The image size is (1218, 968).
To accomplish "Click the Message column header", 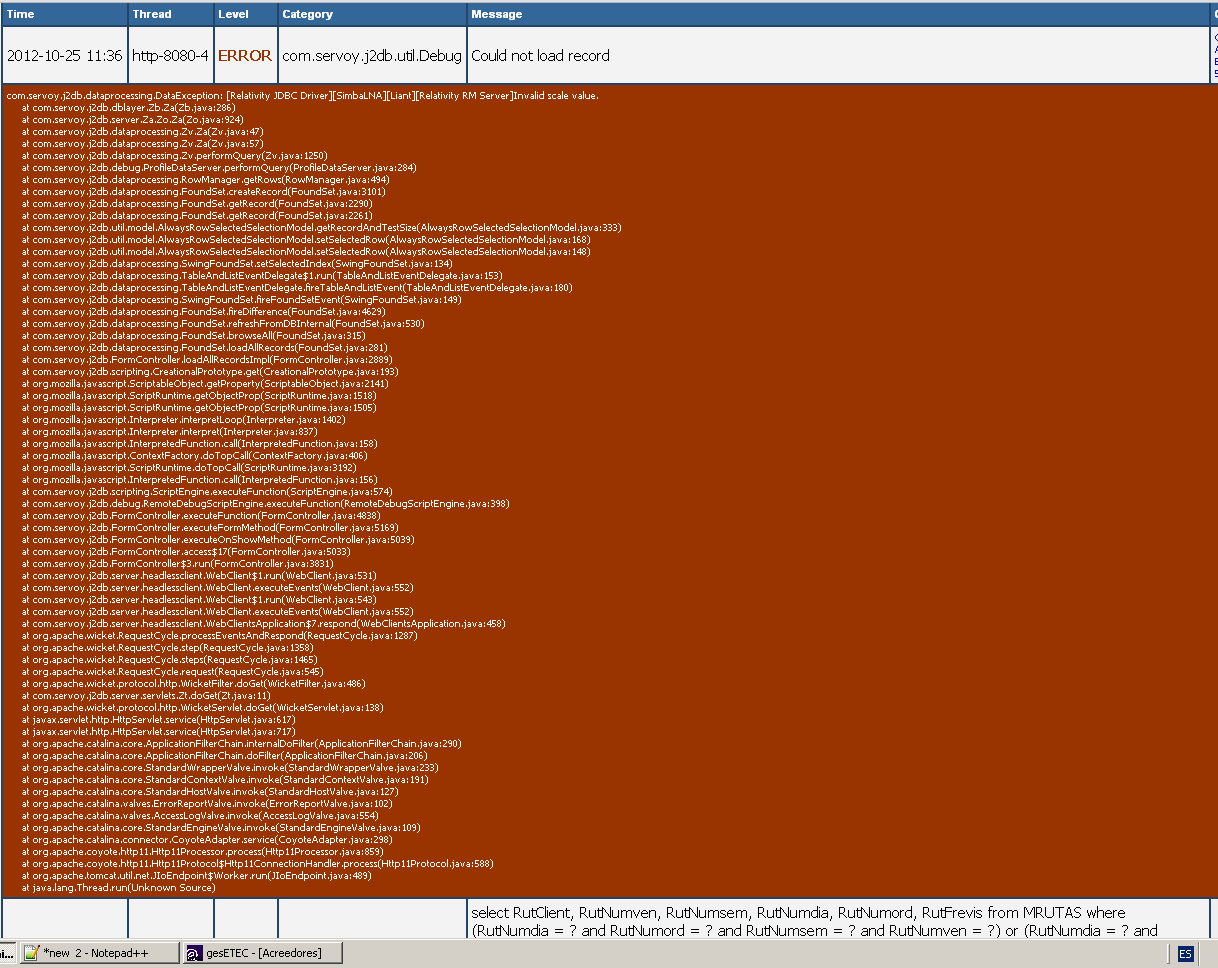I will point(838,14).
